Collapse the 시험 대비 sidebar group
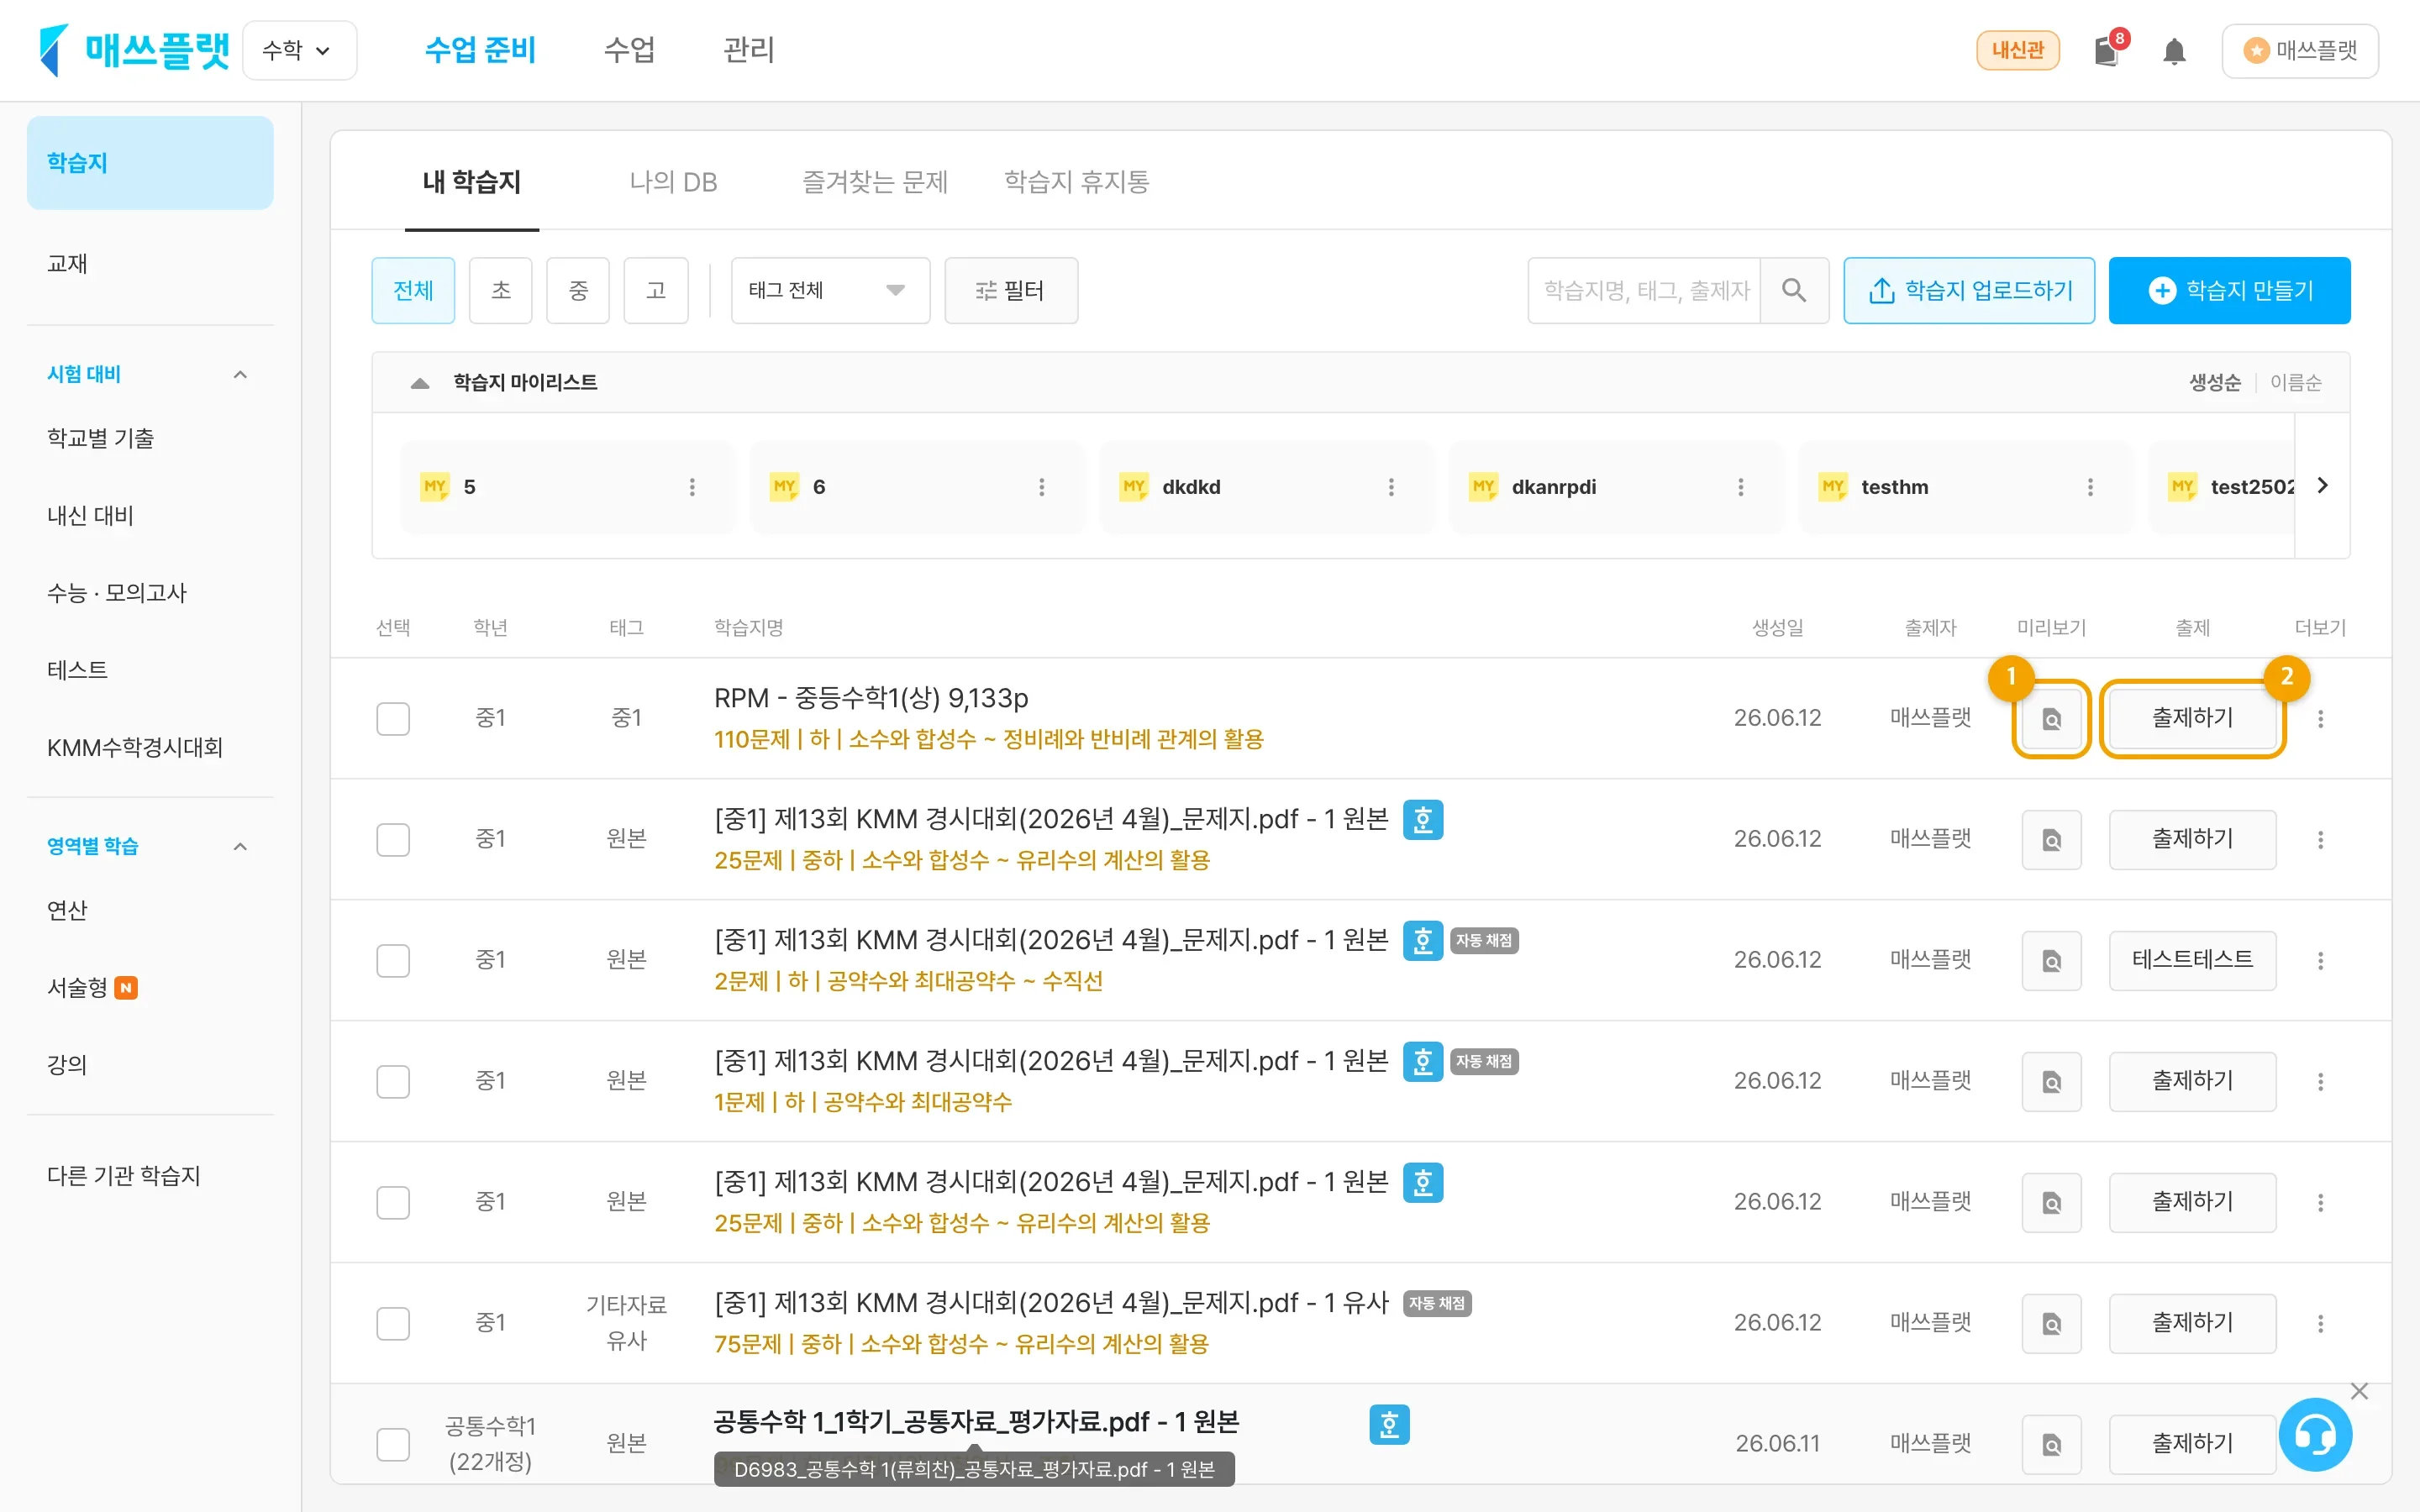Screen dimensions: 2420x1512 pos(240,374)
